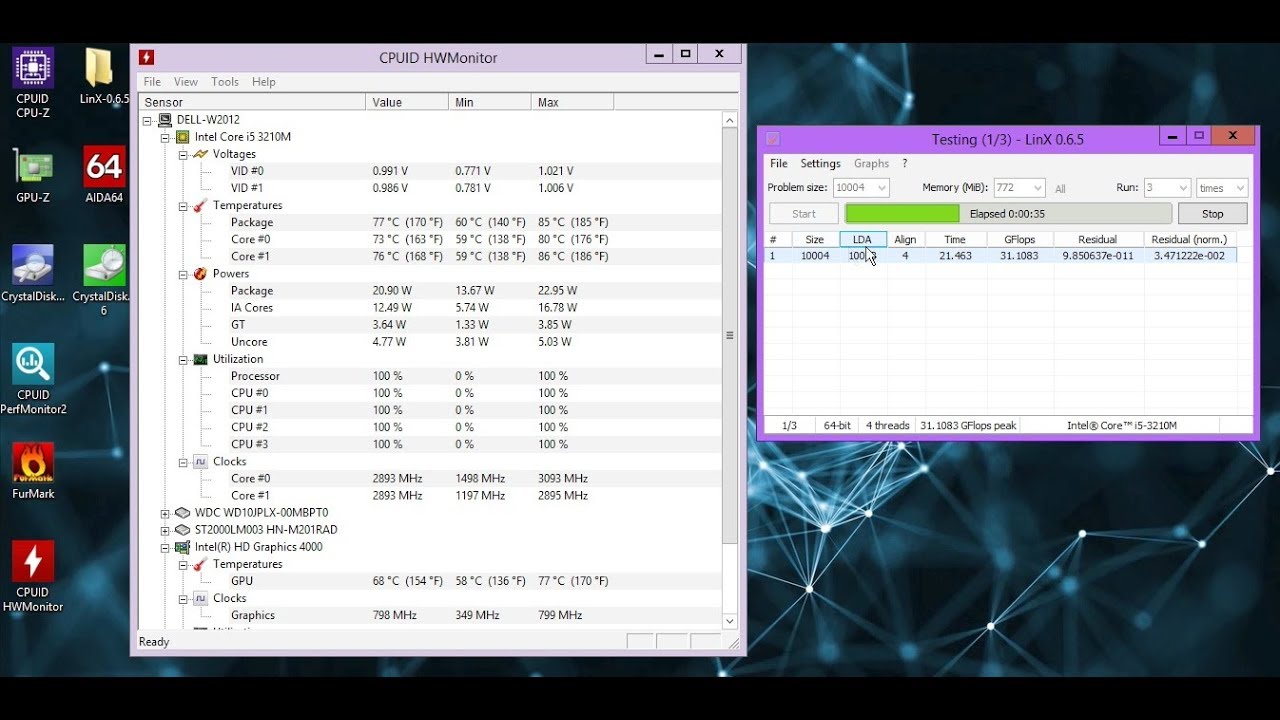Collapse the Utilization group
The width and height of the screenshot is (1280, 720).
[x=183, y=359]
